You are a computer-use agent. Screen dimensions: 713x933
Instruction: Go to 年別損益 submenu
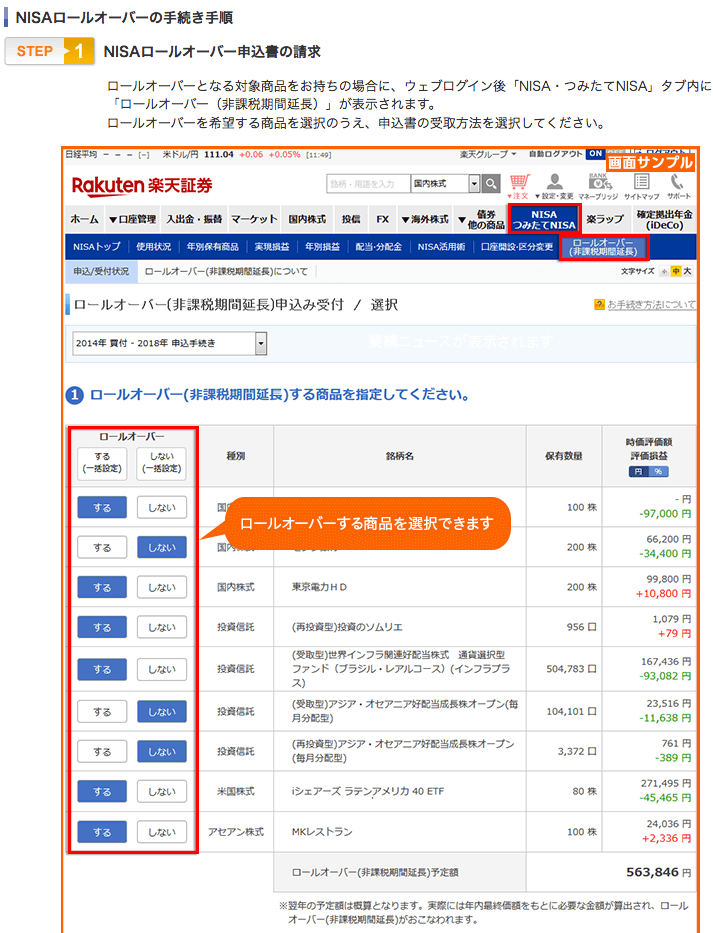322,247
